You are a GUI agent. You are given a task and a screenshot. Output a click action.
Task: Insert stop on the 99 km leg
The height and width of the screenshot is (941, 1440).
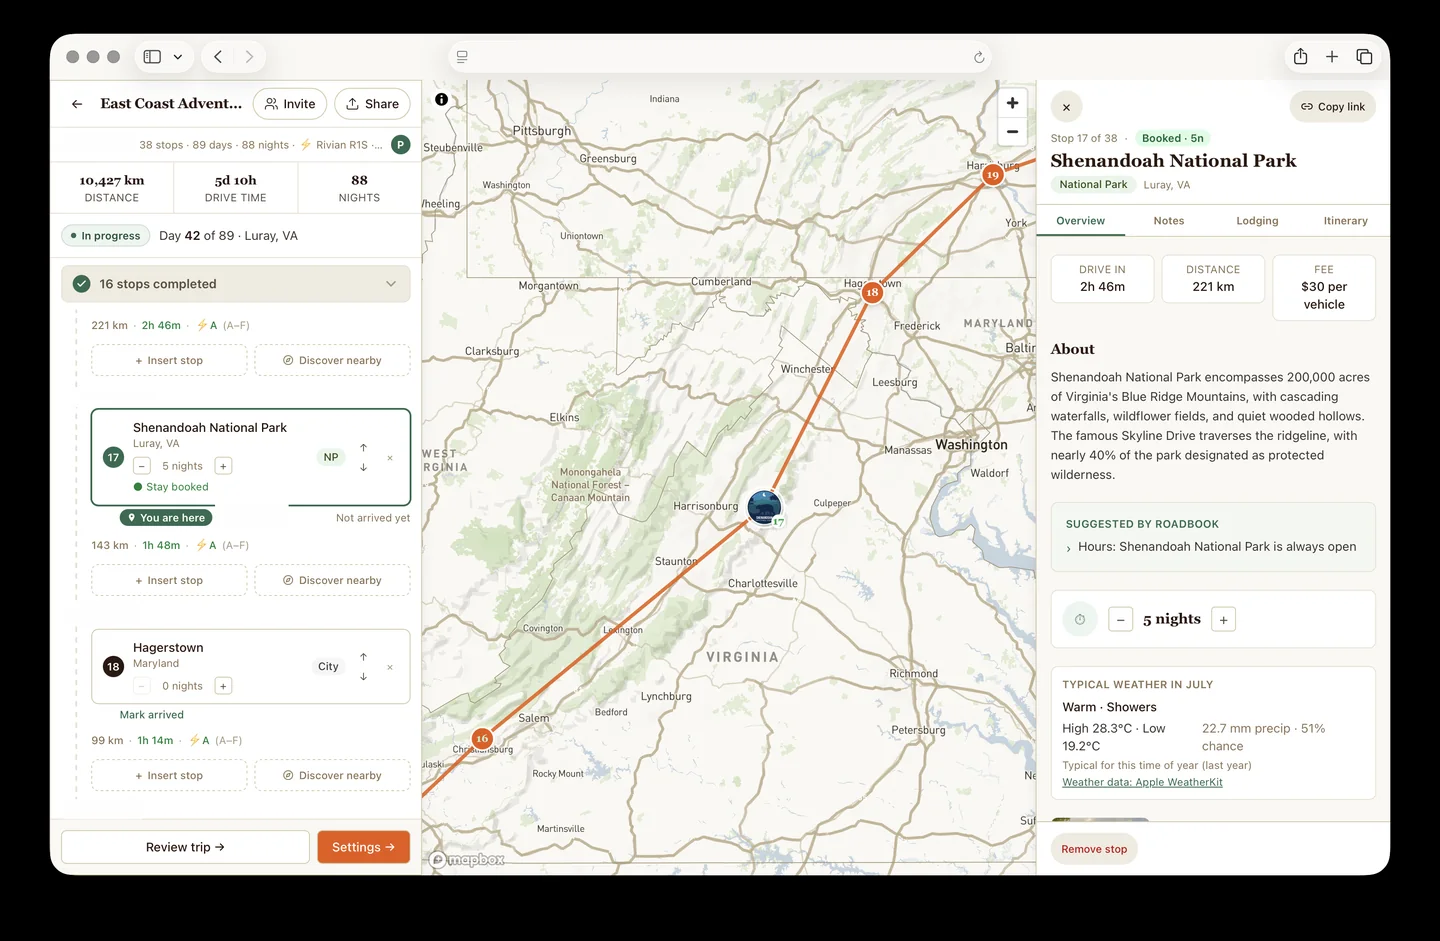coord(169,776)
